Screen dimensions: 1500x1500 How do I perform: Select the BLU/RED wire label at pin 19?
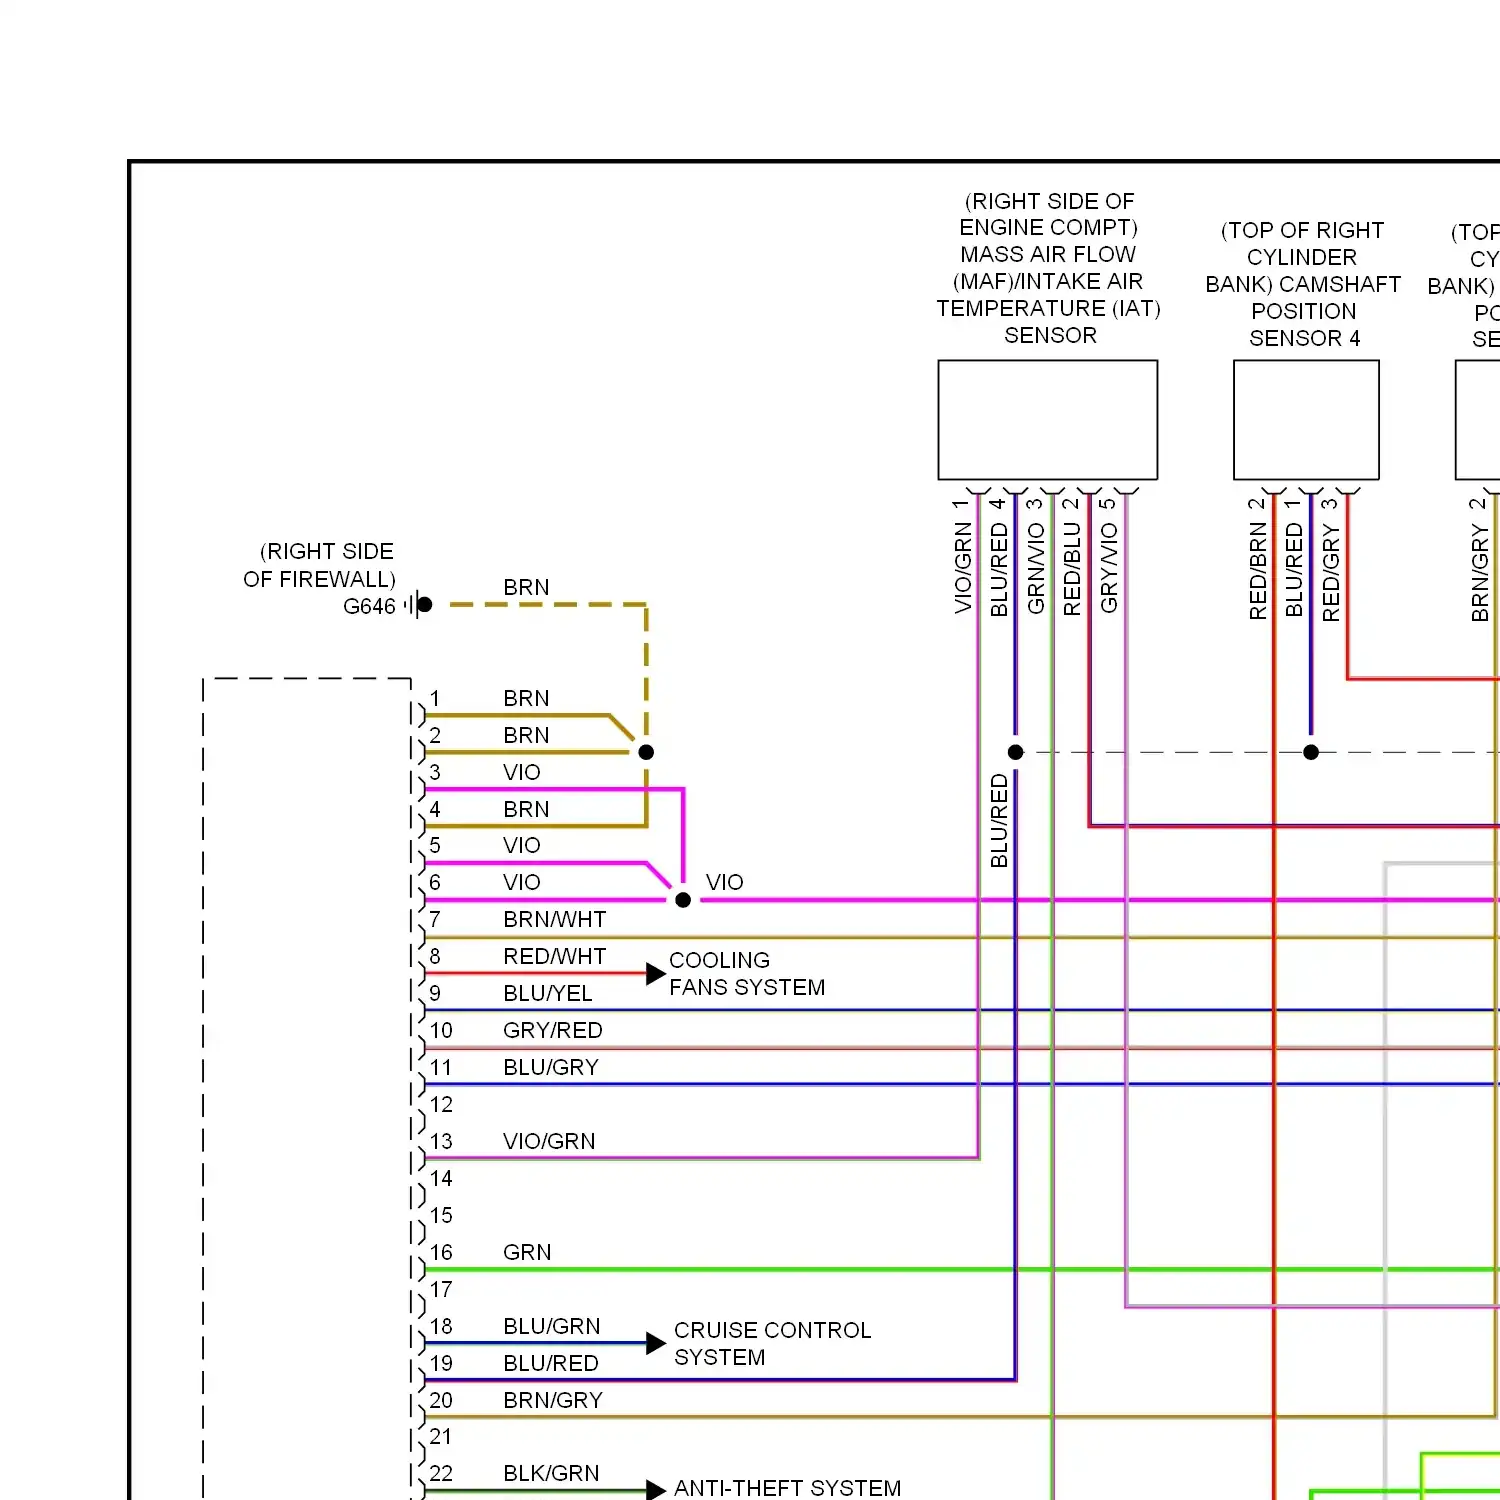(551, 1363)
